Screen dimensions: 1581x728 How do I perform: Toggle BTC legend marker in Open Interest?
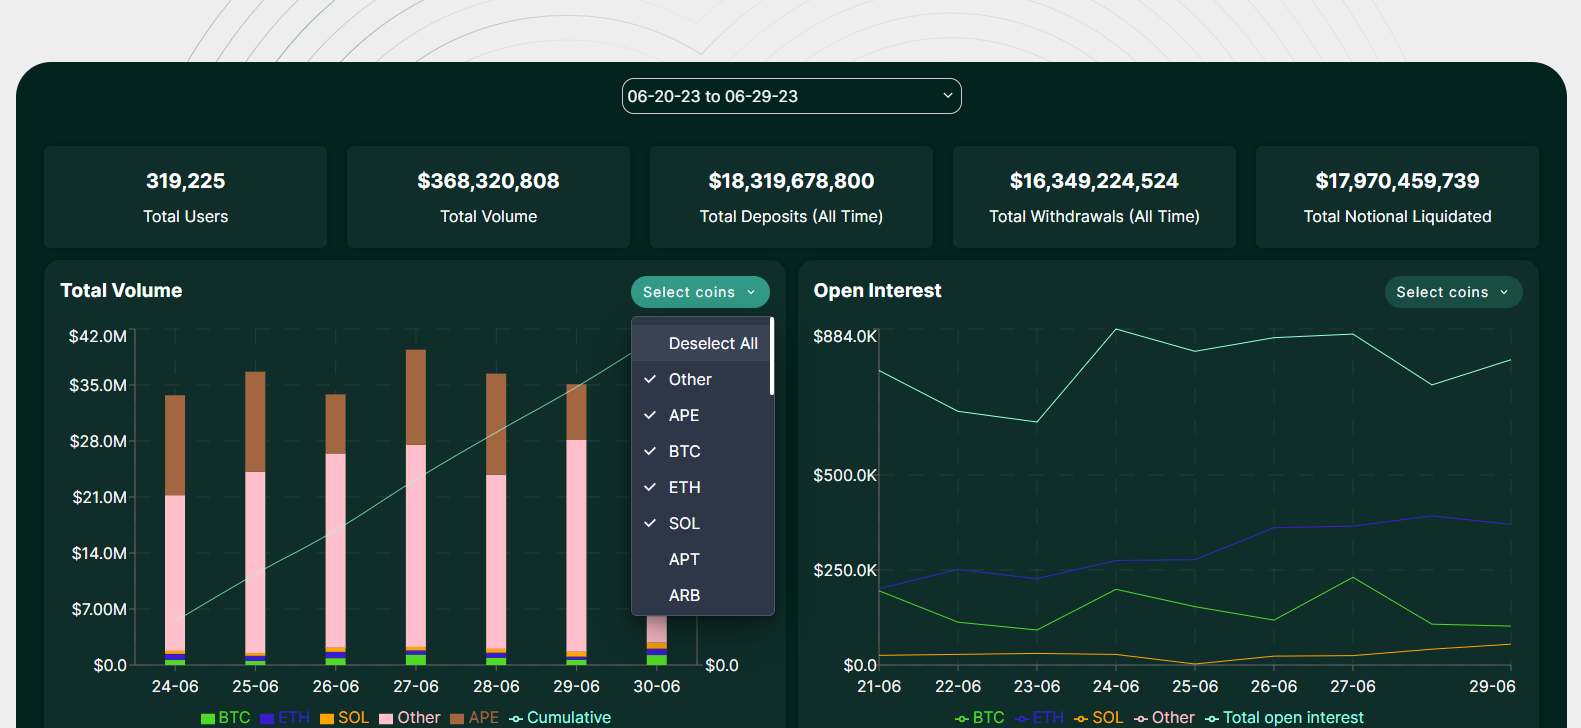click(962, 718)
